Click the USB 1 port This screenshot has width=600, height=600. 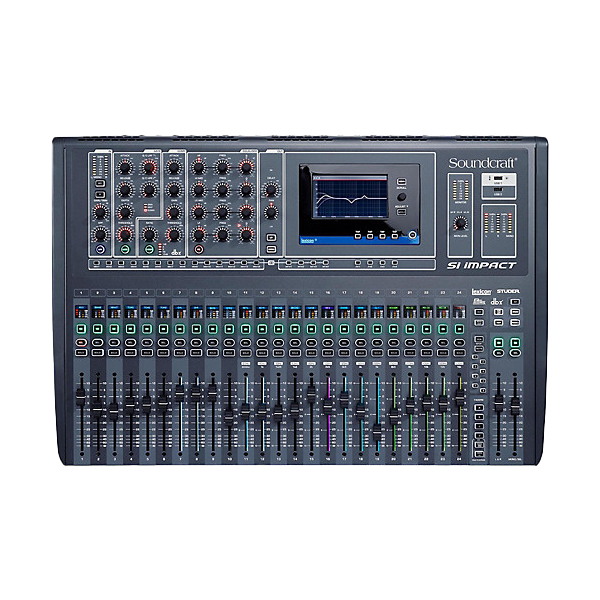[498, 178]
